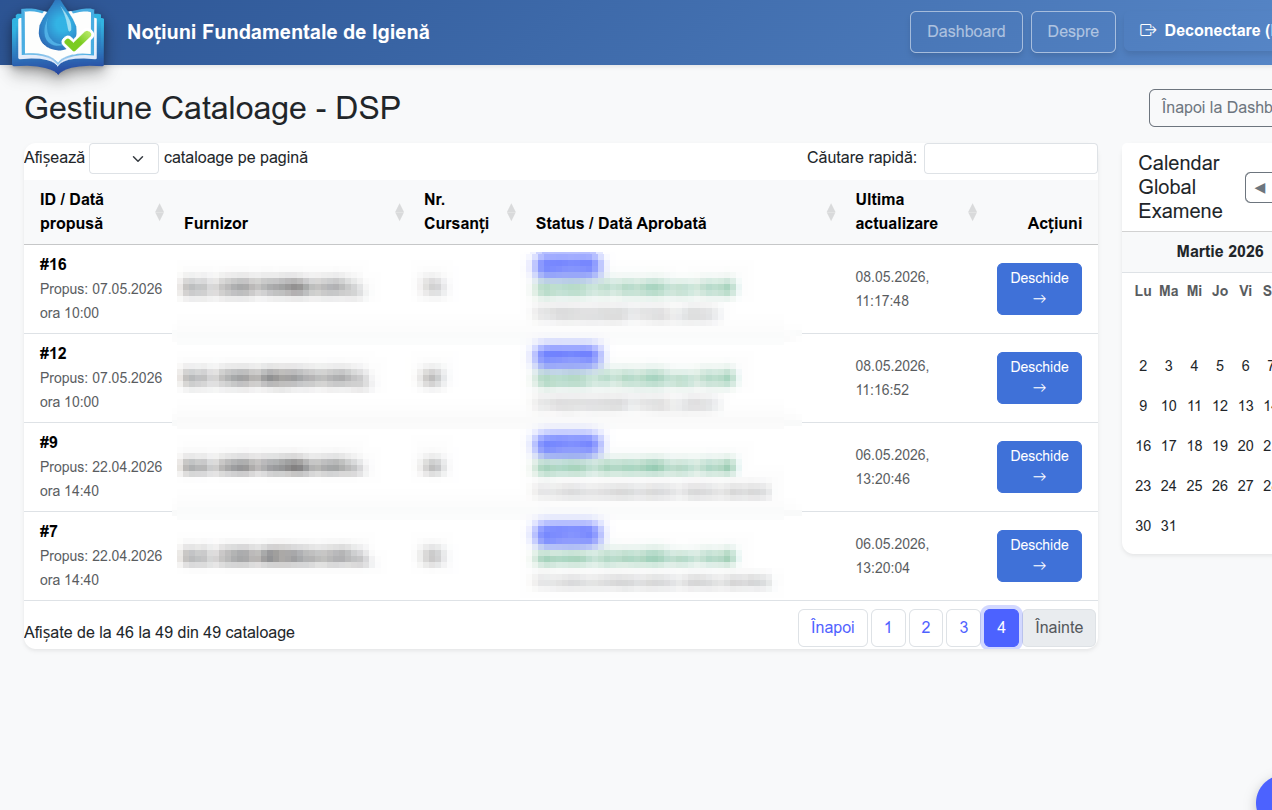Click Noțiuni Fundamentale de Igienă title

[x=278, y=32]
